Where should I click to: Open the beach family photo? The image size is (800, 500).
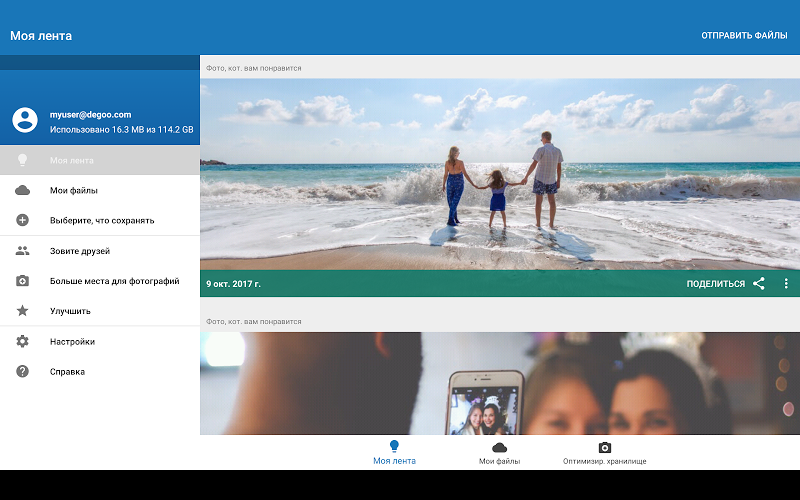pos(500,173)
